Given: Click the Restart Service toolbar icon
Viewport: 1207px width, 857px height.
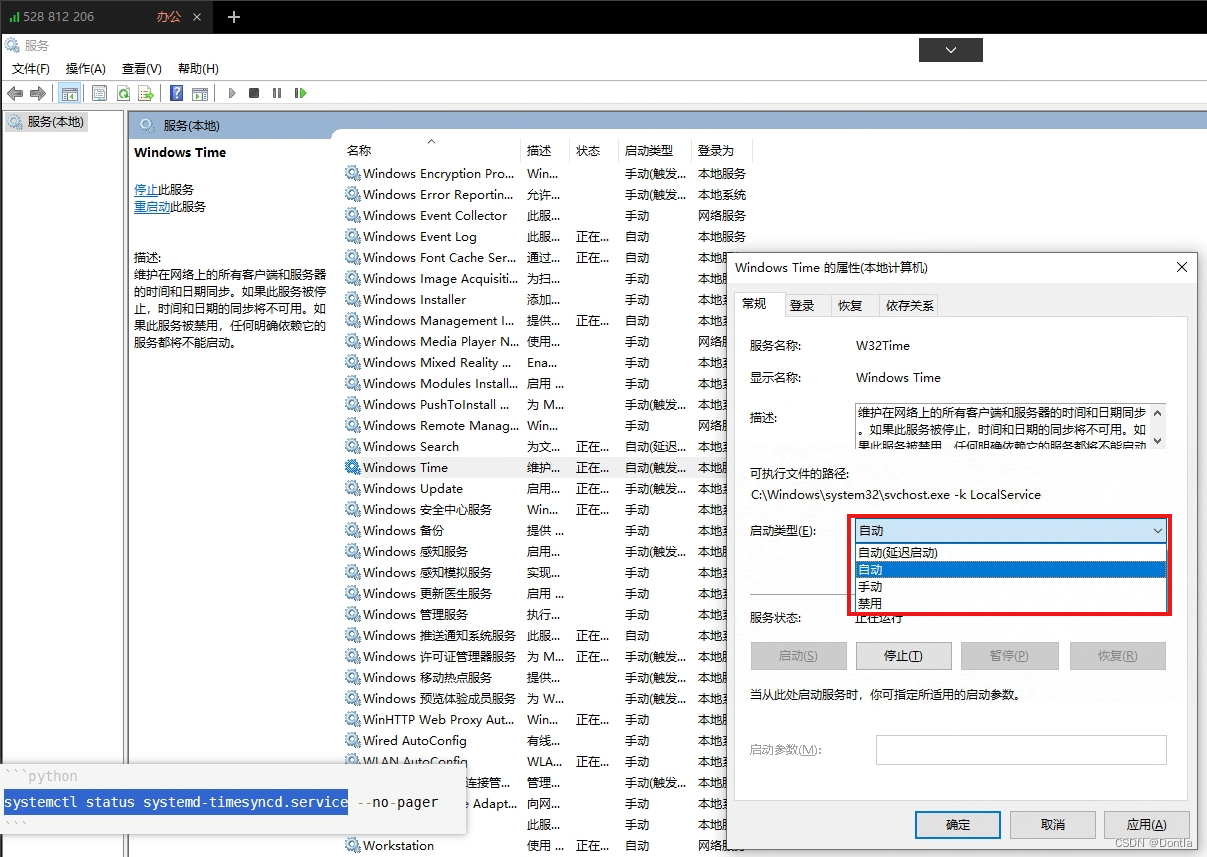Looking at the screenshot, I should [300, 93].
